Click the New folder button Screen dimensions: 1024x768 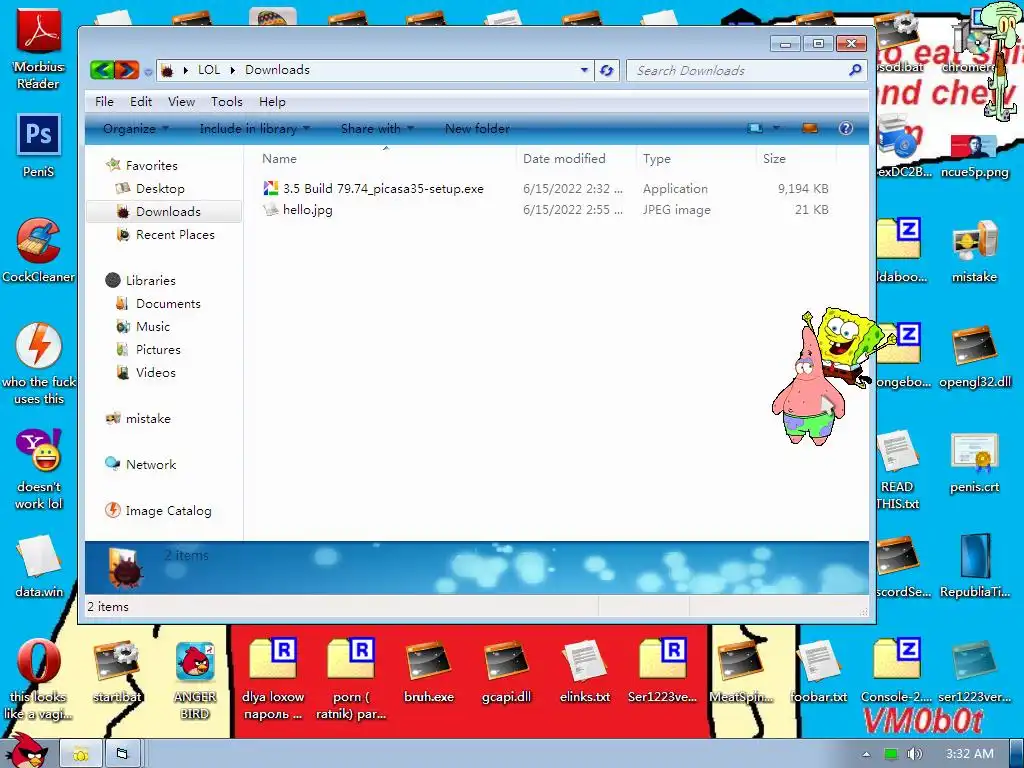(477, 129)
